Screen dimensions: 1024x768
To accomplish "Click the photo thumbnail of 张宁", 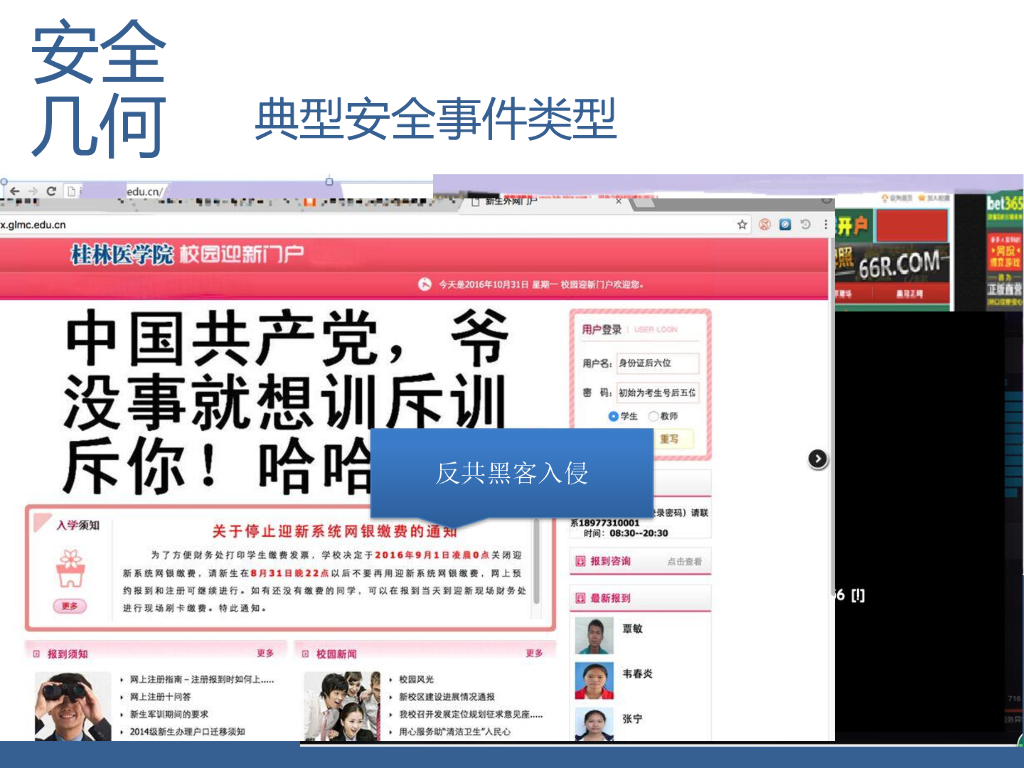I will [594, 724].
